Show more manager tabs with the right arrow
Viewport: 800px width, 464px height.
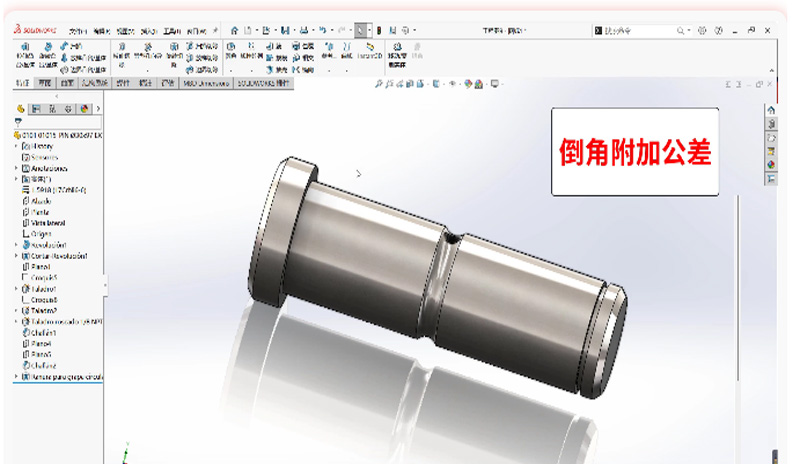point(98,109)
